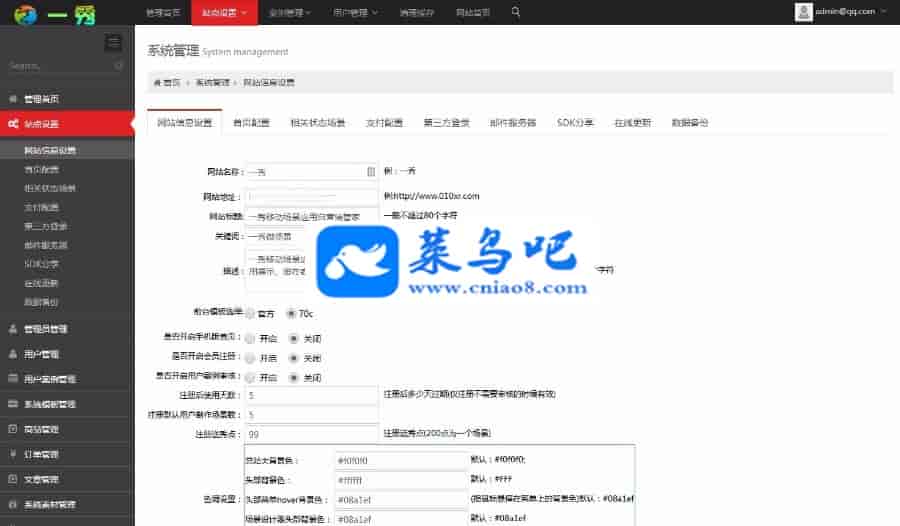Select the 官方 template radio button
Viewport: 900px width, 526px height.
pos(250,313)
